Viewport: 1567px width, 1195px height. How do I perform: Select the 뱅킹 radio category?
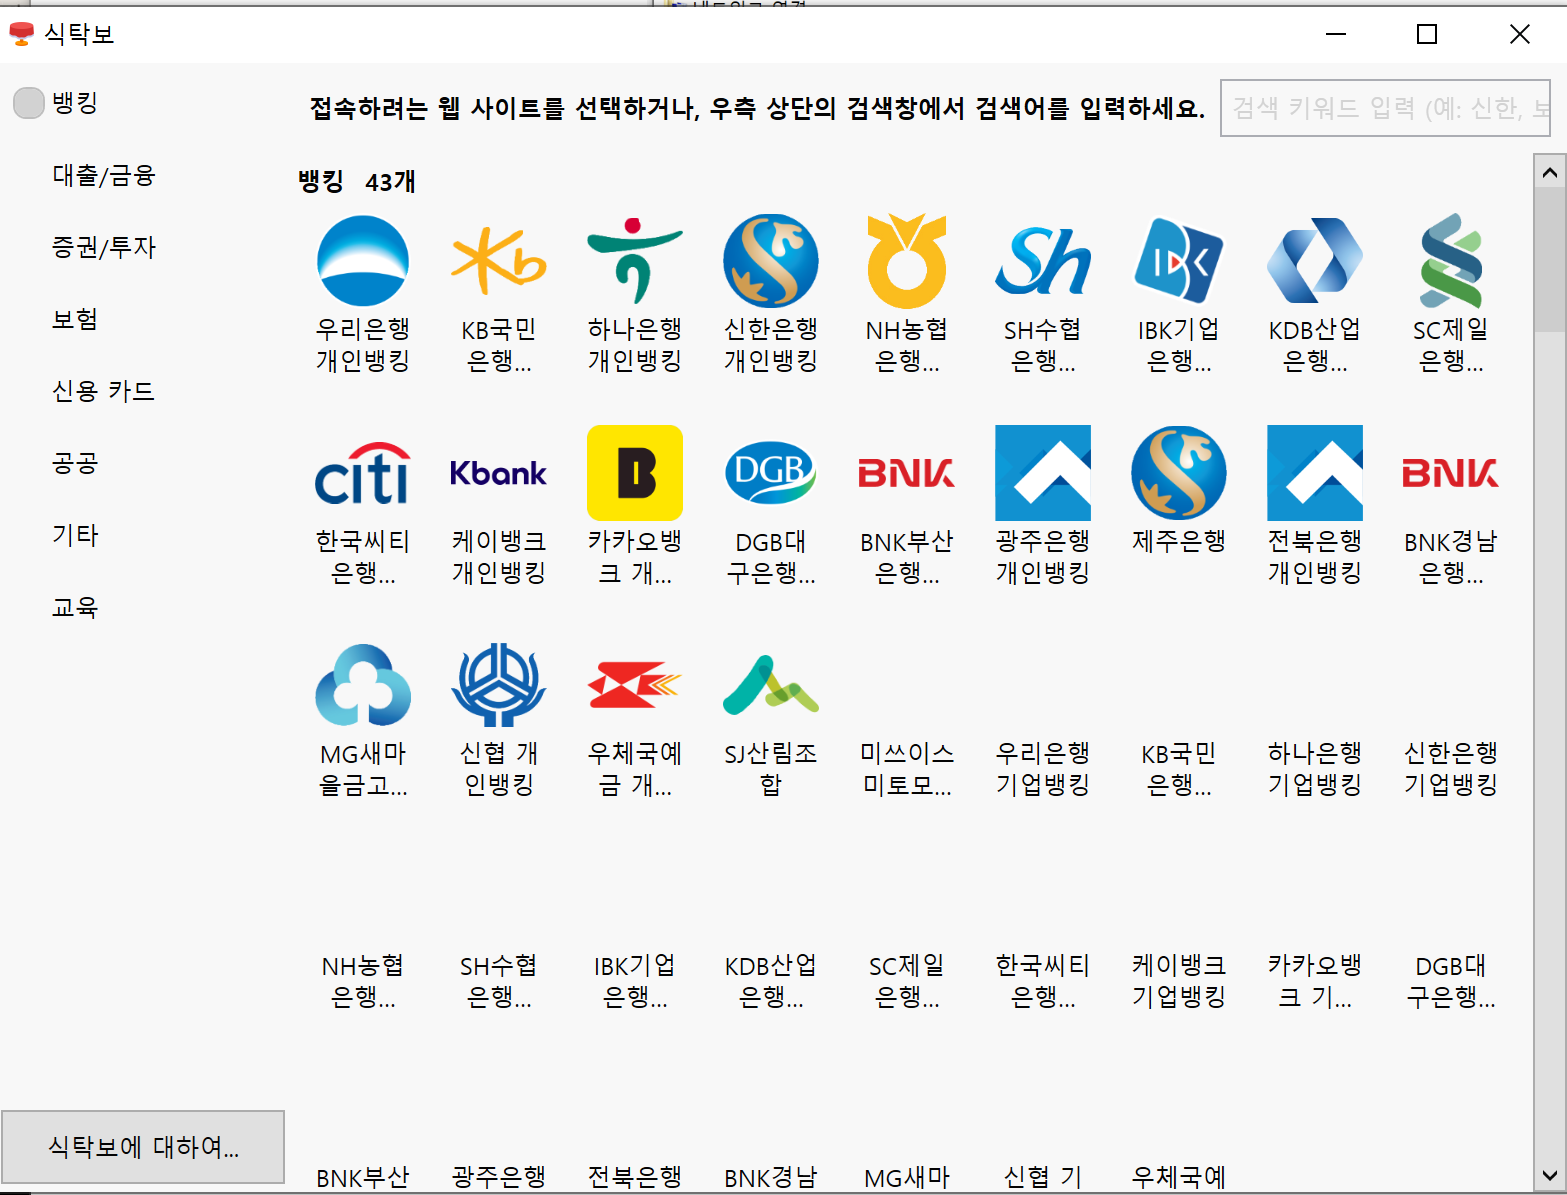[29, 102]
